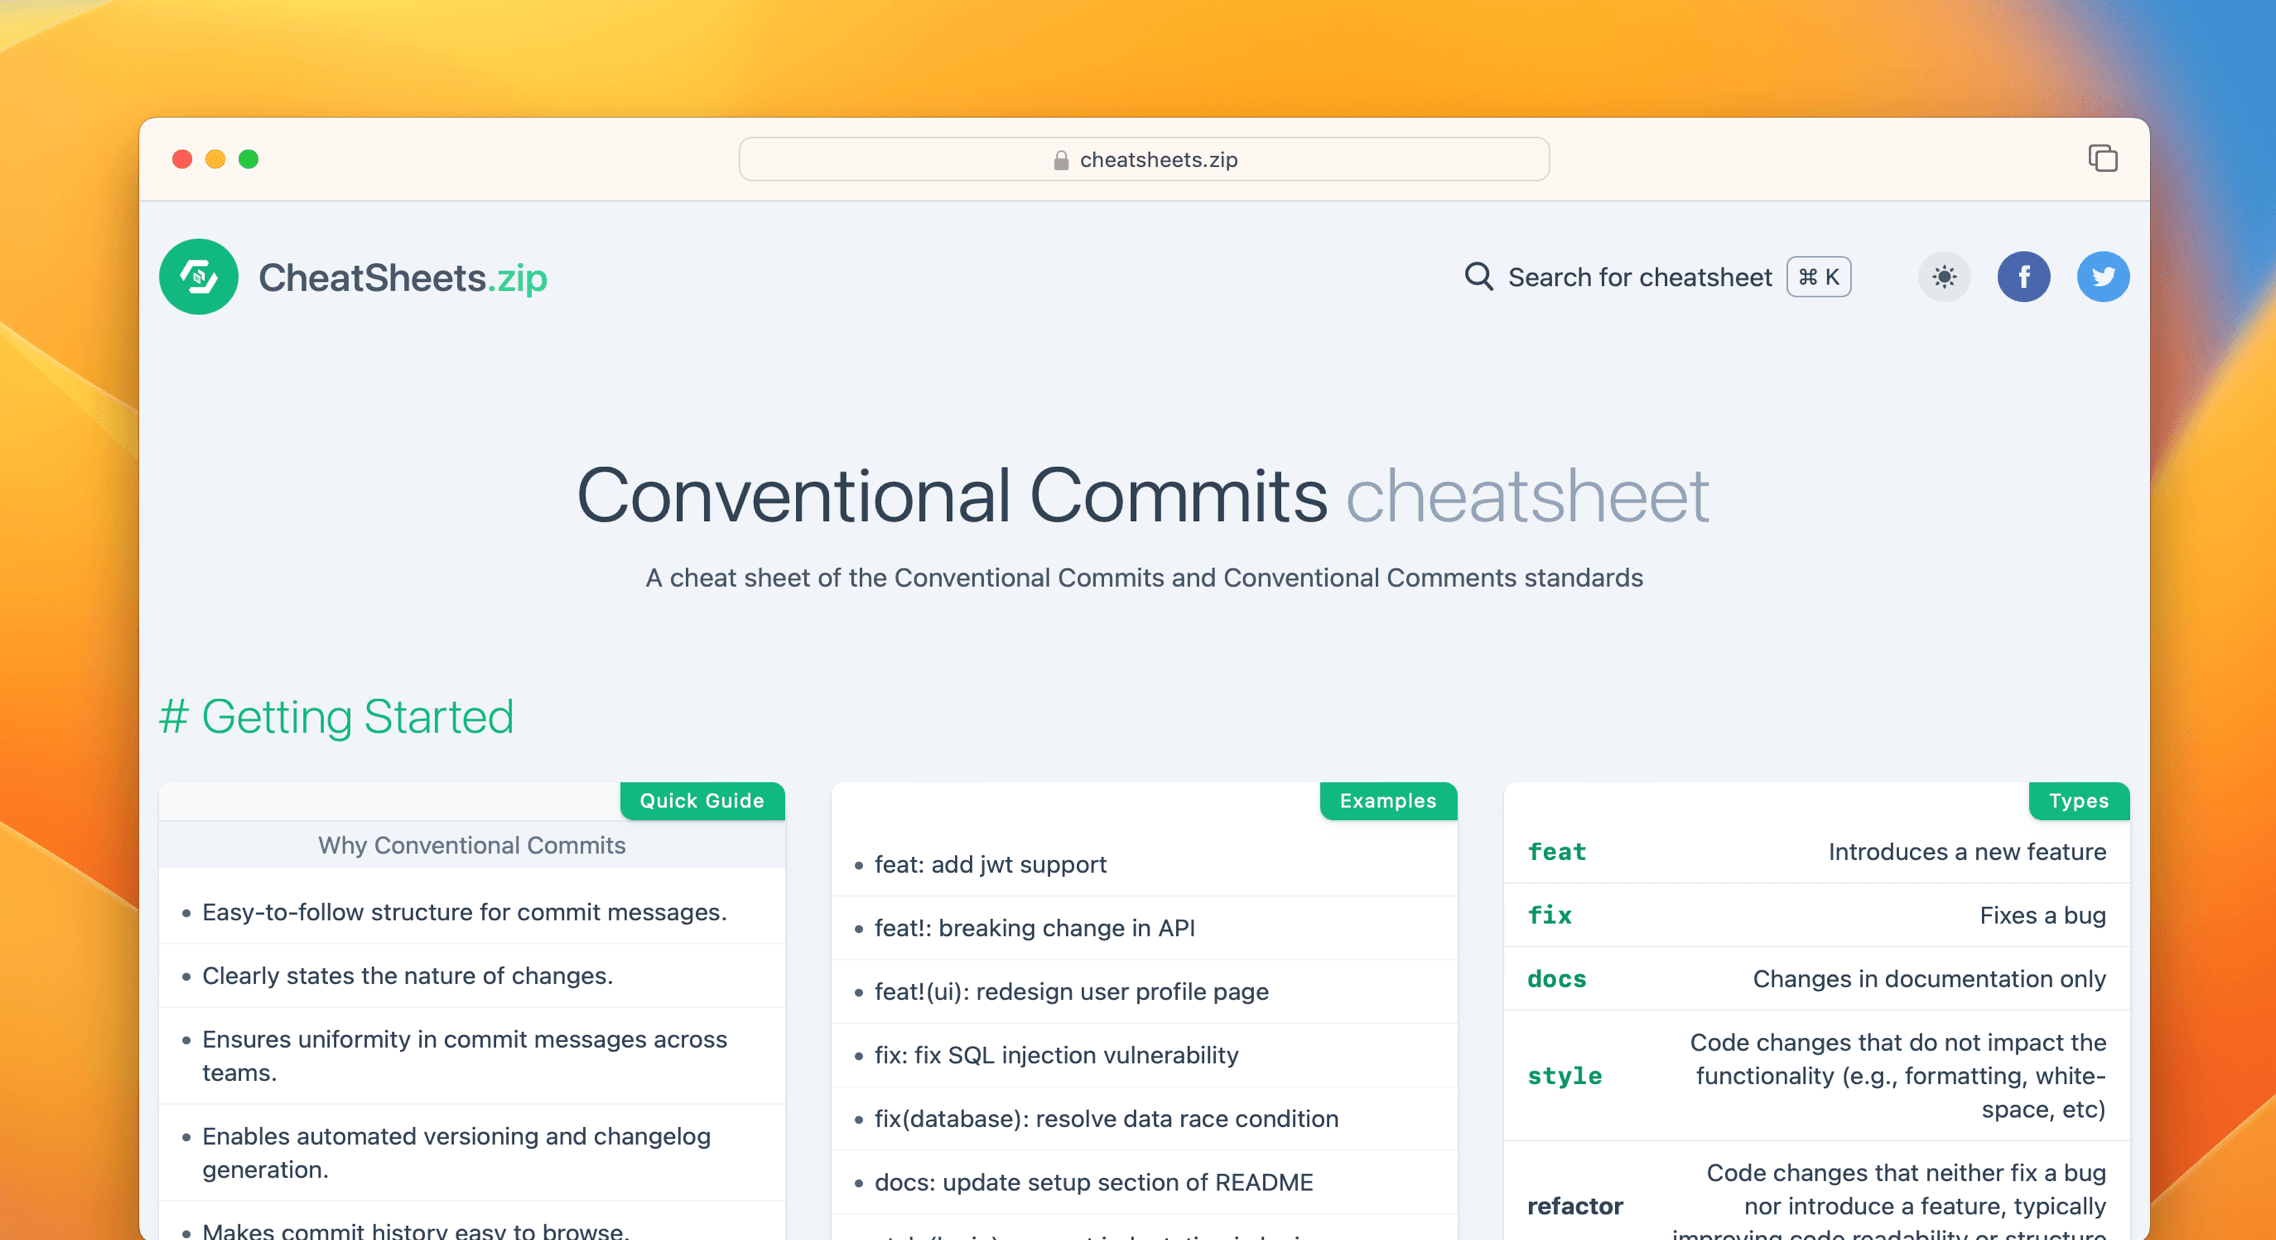The image size is (2276, 1240).
Task: Toggle light/dark mode with the sun icon
Action: pos(1943,277)
